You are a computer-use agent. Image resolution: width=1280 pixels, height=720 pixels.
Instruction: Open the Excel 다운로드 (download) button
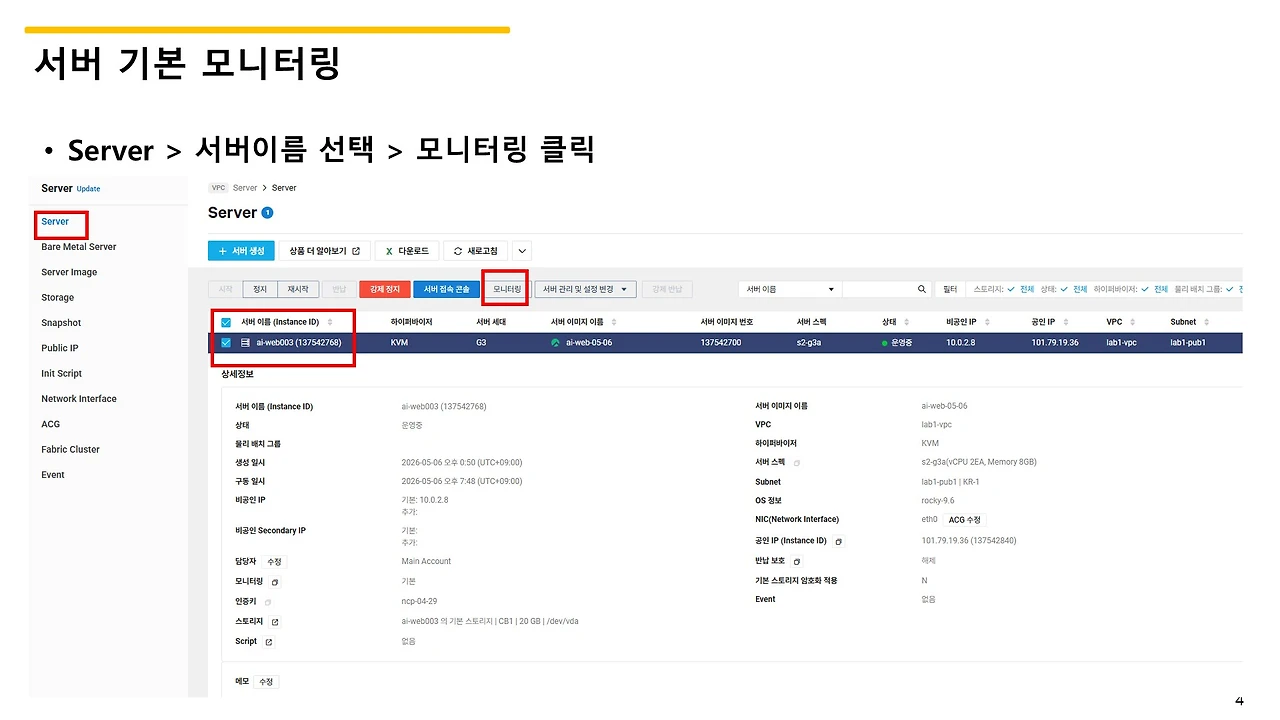point(407,251)
